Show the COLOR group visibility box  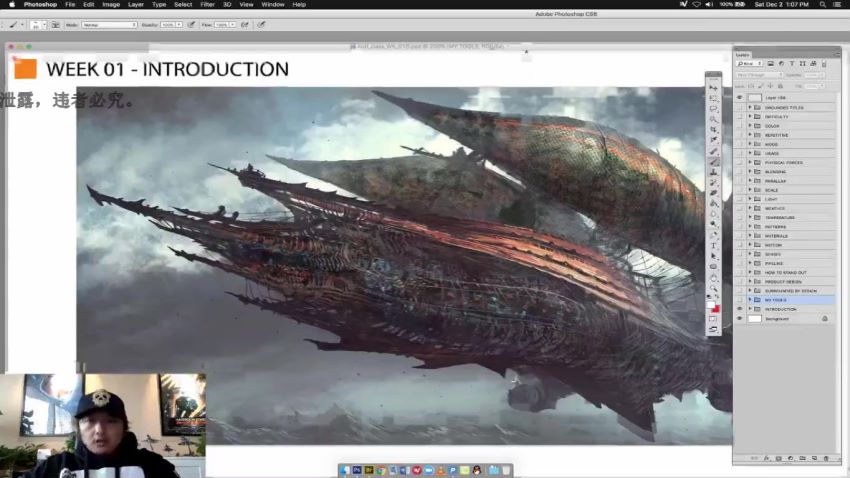point(739,126)
